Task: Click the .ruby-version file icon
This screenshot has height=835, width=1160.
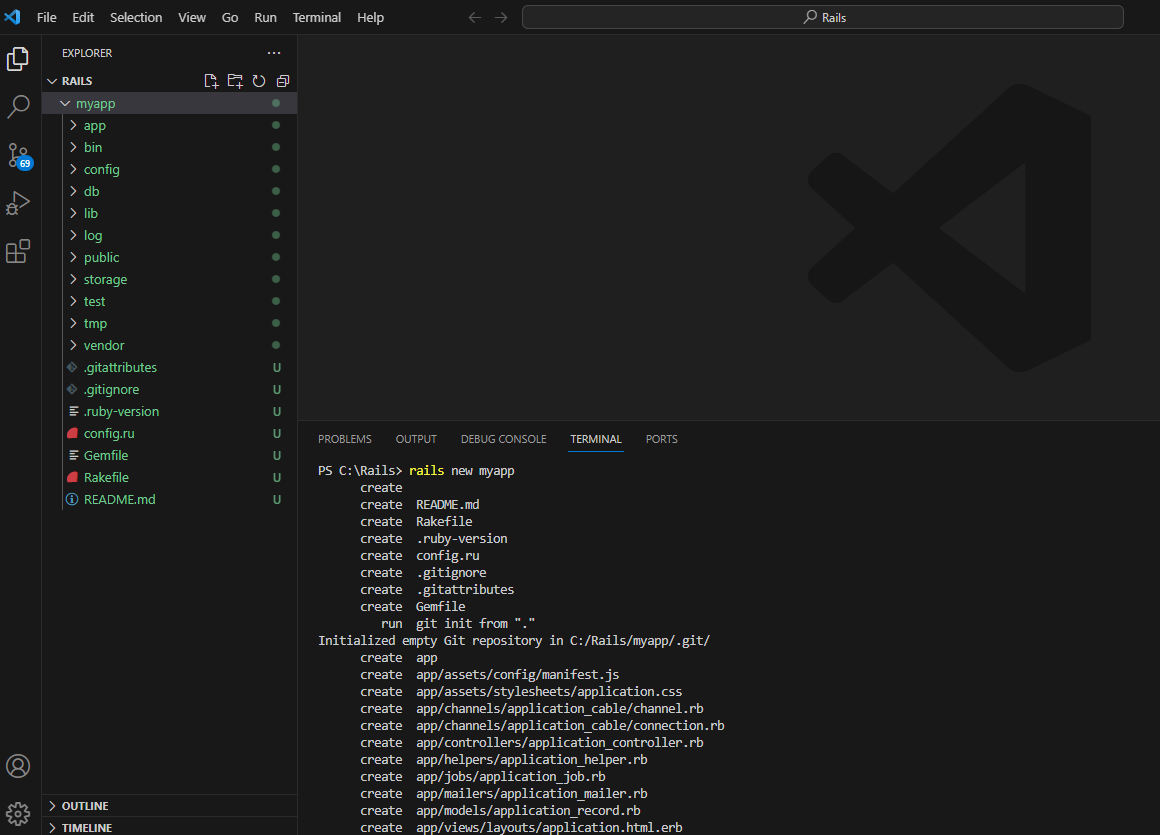Action: [x=72, y=411]
